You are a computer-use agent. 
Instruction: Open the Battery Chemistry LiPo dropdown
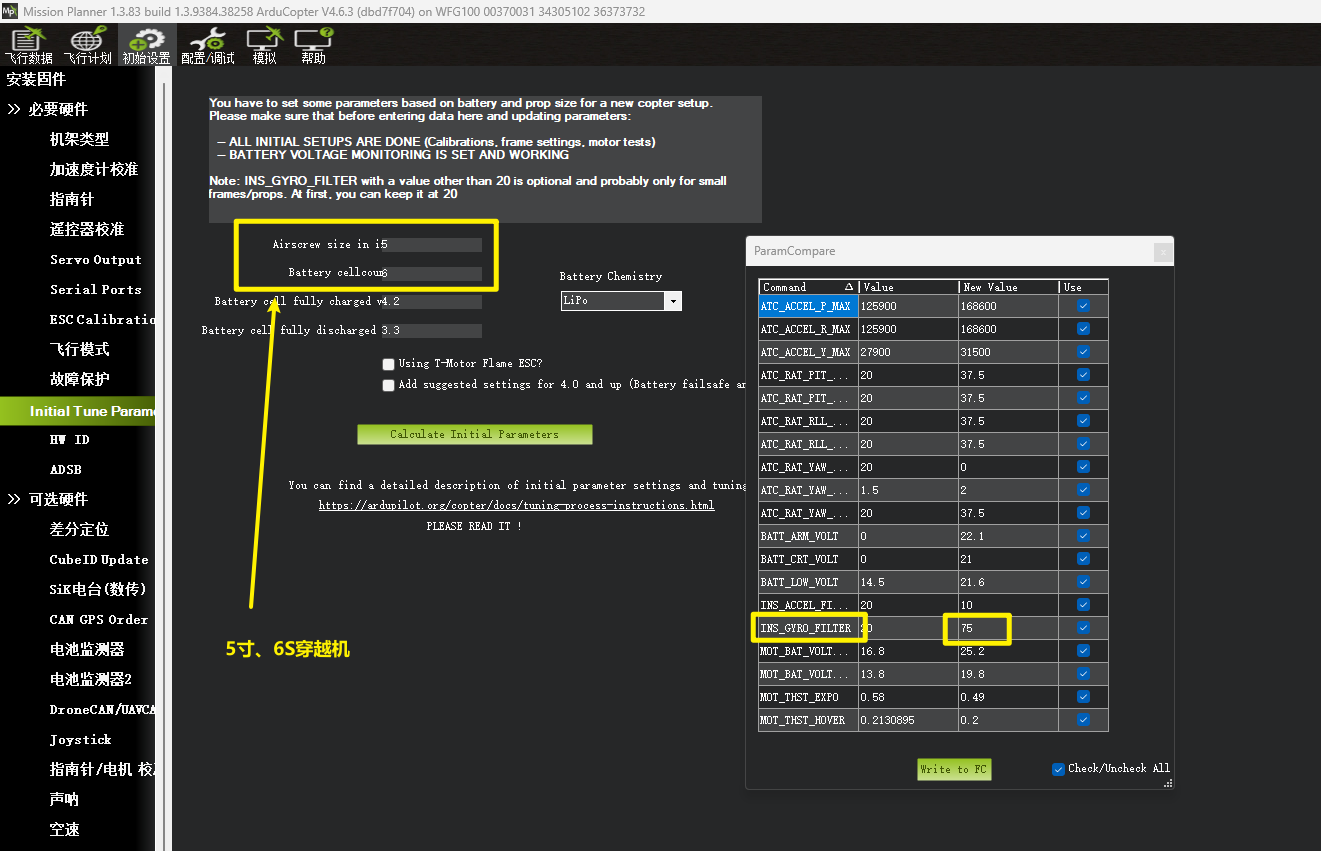pyautogui.click(x=673, y=301)
